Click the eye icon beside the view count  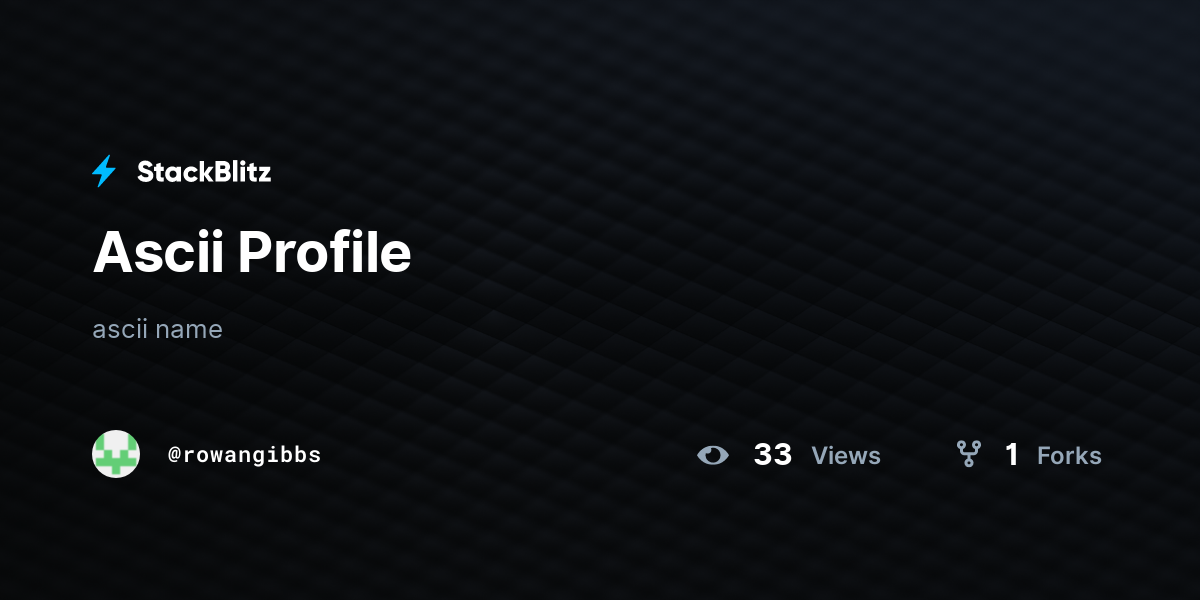point(713,455)
